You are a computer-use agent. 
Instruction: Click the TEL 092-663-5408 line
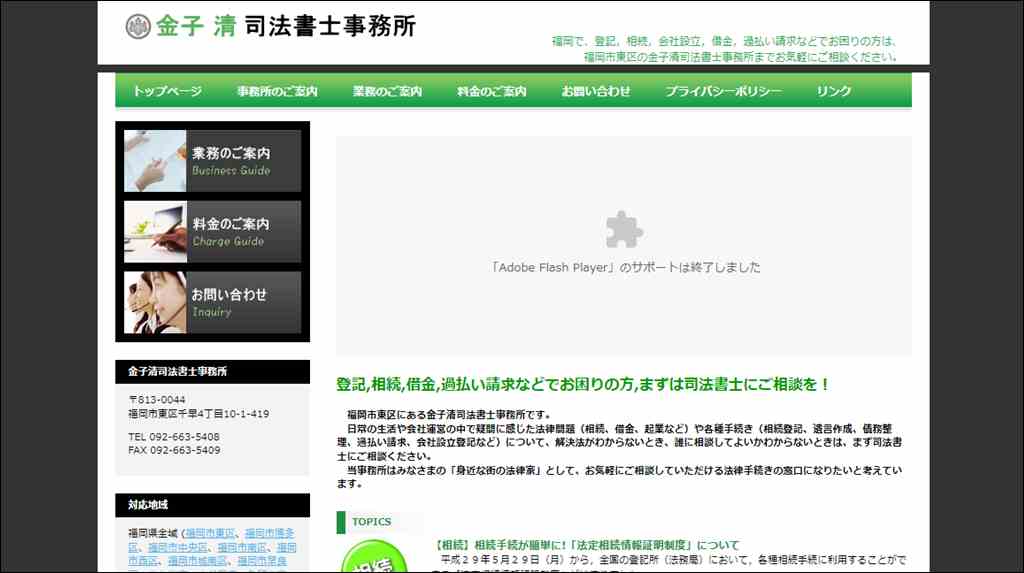[174, 436]
